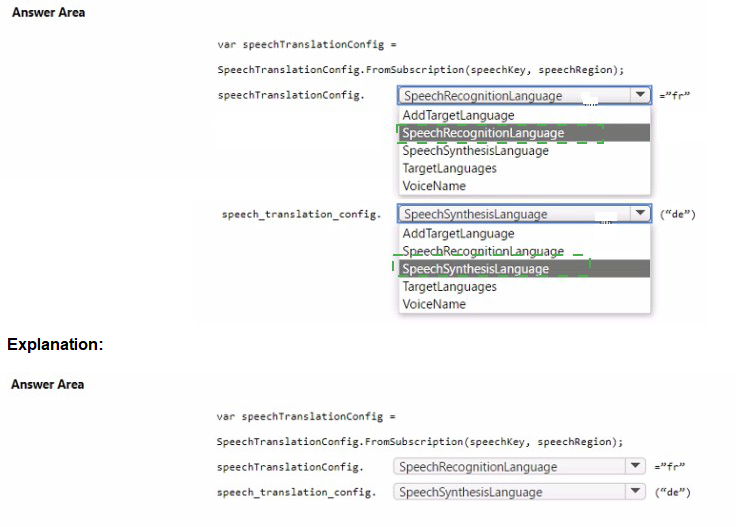Collapse the open dropdown arrow beside ="fr"
Image resolution: width=738 pixels, height=527 pixels.
640,96
